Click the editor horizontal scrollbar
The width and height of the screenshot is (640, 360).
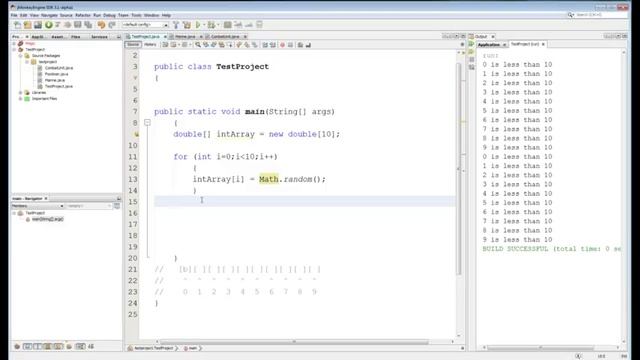pos(294,342)
